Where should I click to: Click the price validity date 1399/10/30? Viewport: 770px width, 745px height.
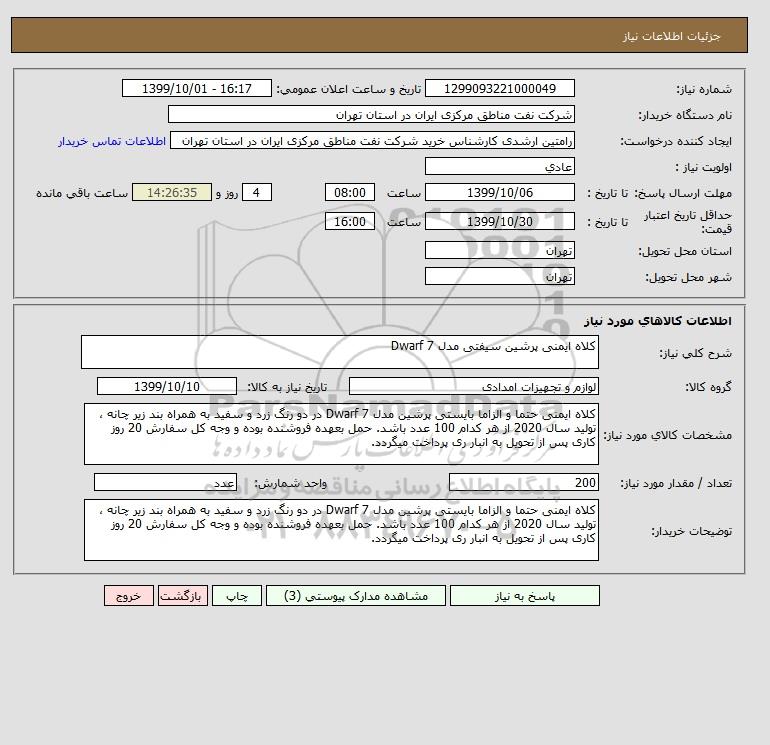pyautogui.click(x=499, y=221)
